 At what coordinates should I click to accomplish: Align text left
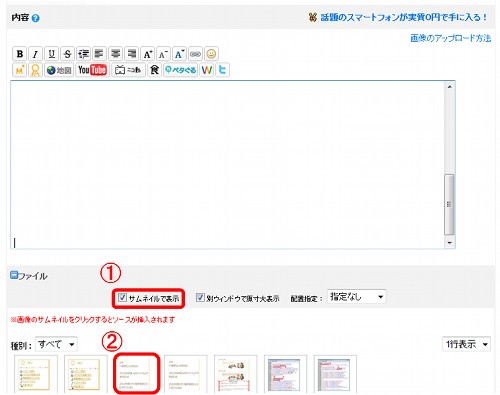[x=99, y=54]
